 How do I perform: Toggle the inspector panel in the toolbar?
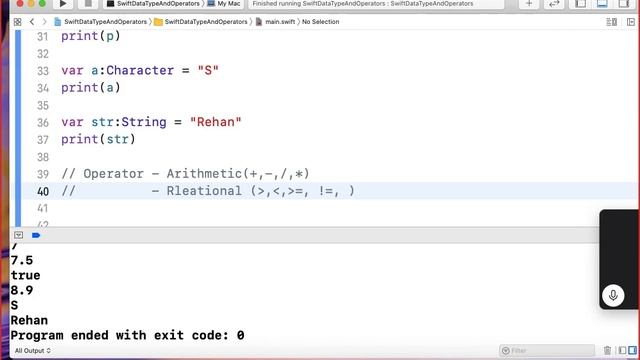(624, 4)
